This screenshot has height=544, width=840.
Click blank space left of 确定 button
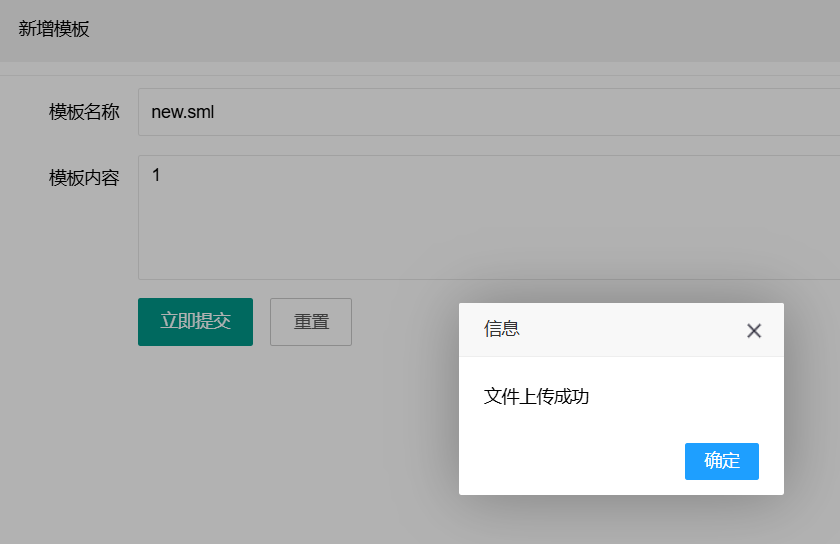pyautogui.click(x=570, y=461)
